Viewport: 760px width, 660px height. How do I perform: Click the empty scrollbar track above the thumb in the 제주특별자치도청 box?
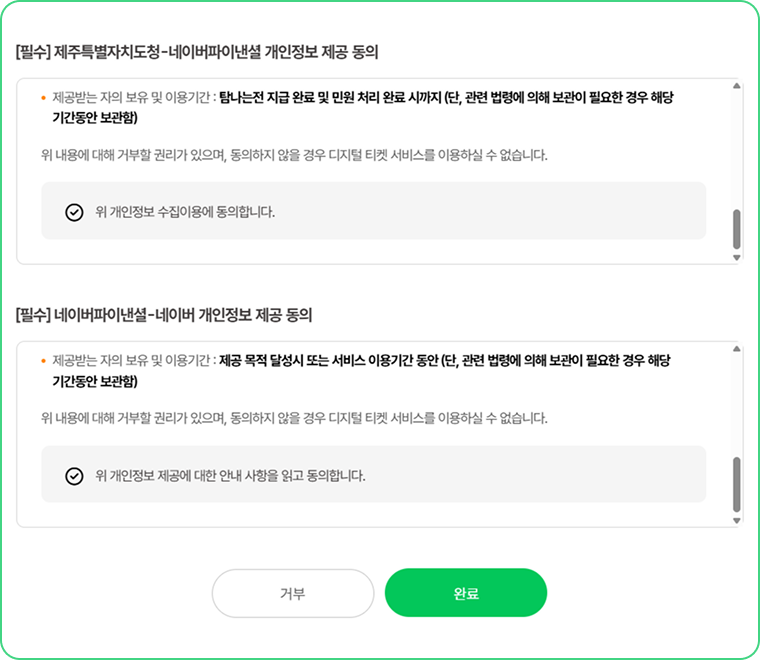[736, 149]
